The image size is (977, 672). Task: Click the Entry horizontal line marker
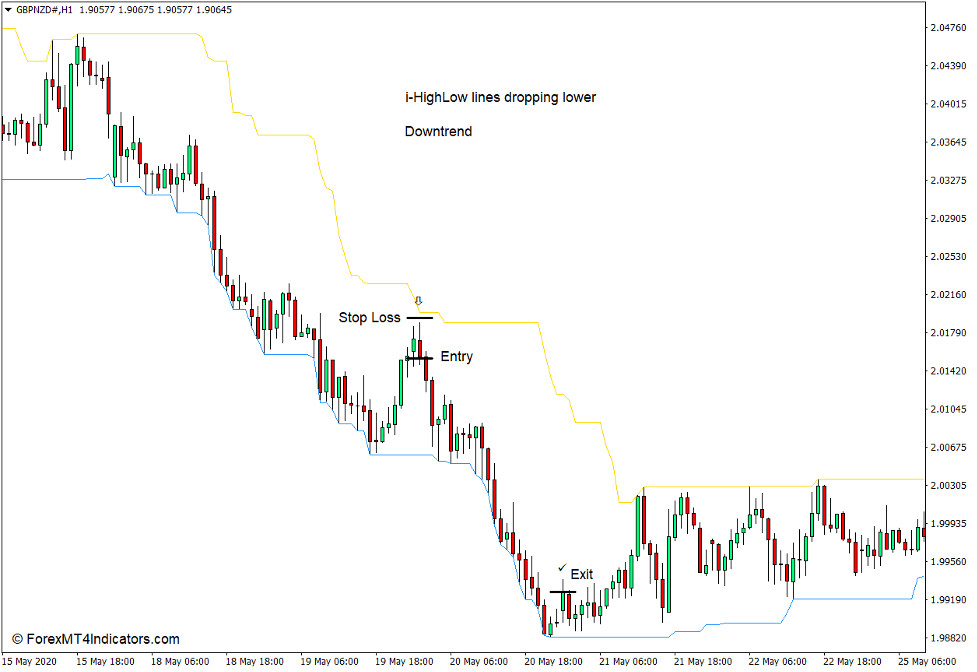tap(418, 356)
